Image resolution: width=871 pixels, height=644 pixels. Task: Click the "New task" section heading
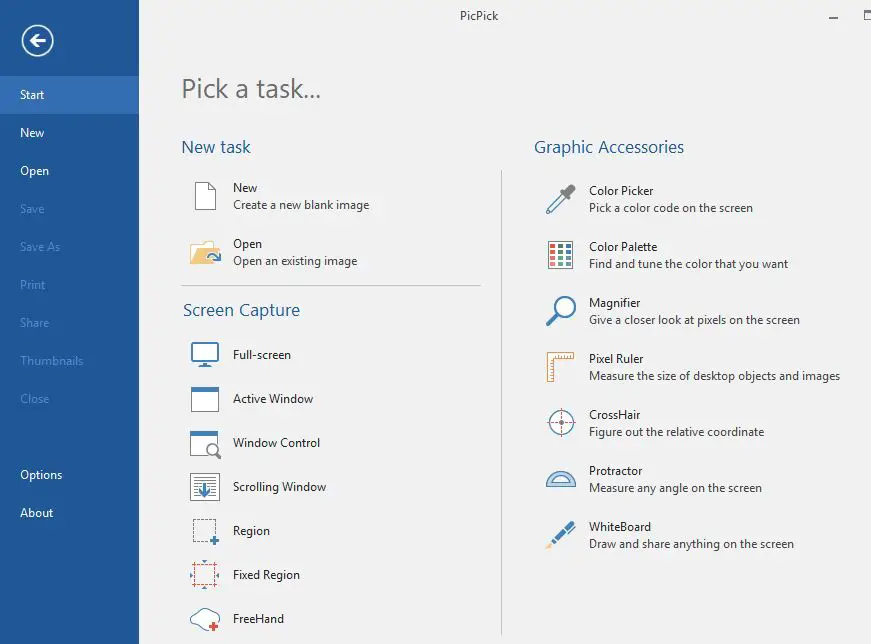[x=216, y=147]
